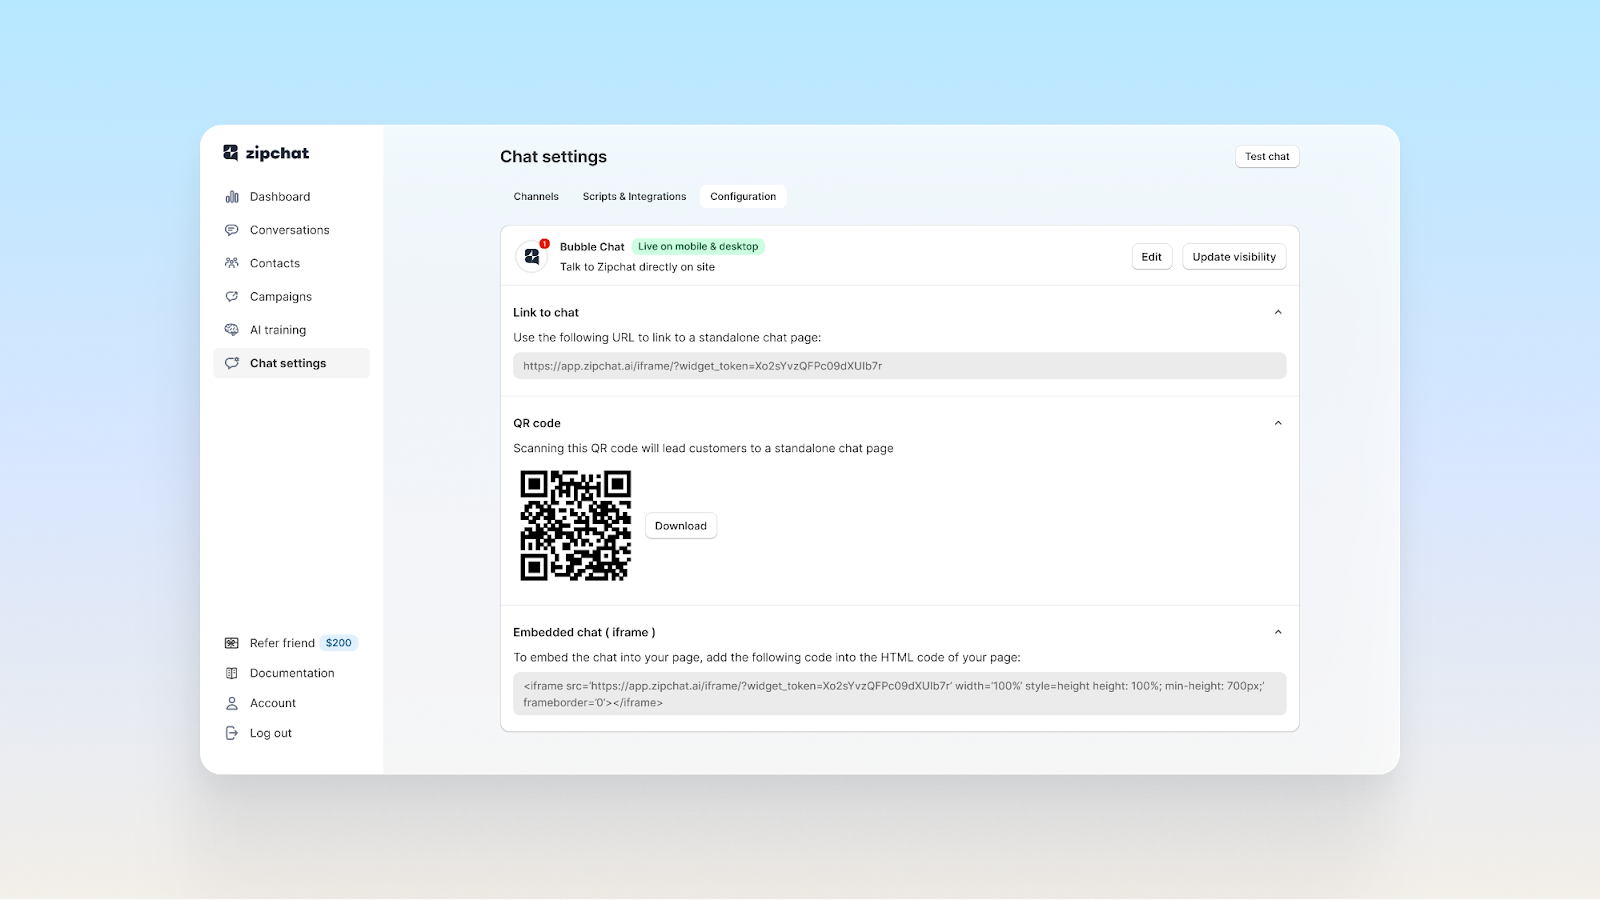Image resolution: width=1600 pixels, height=900 pixels.
Task: Collapse the QR code section
Action: (x=1277, y=422)
